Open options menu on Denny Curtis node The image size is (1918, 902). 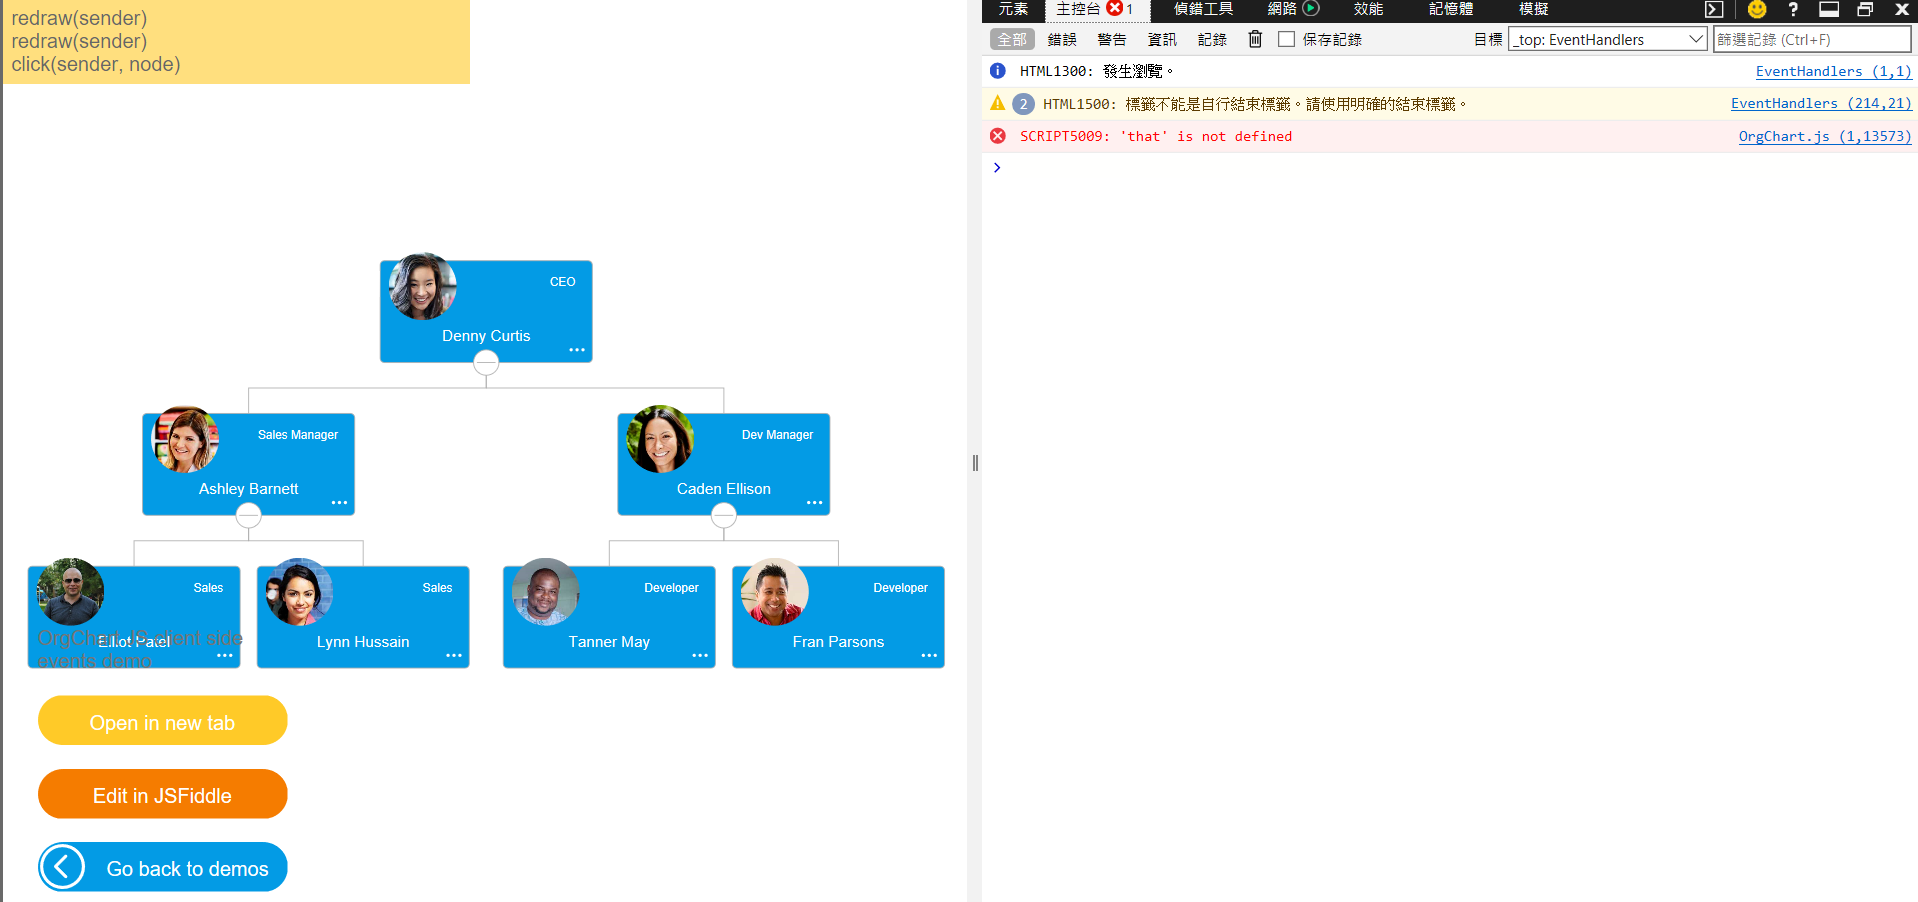577,350
